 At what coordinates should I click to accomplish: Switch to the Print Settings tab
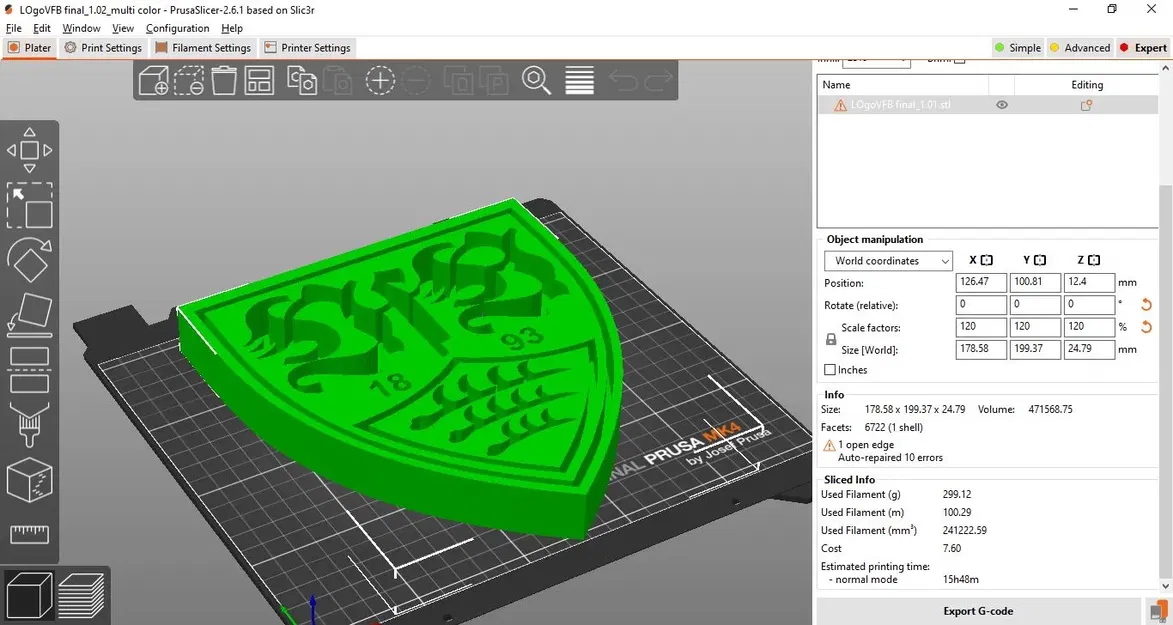pyautogui.click(x=103, y=48)
